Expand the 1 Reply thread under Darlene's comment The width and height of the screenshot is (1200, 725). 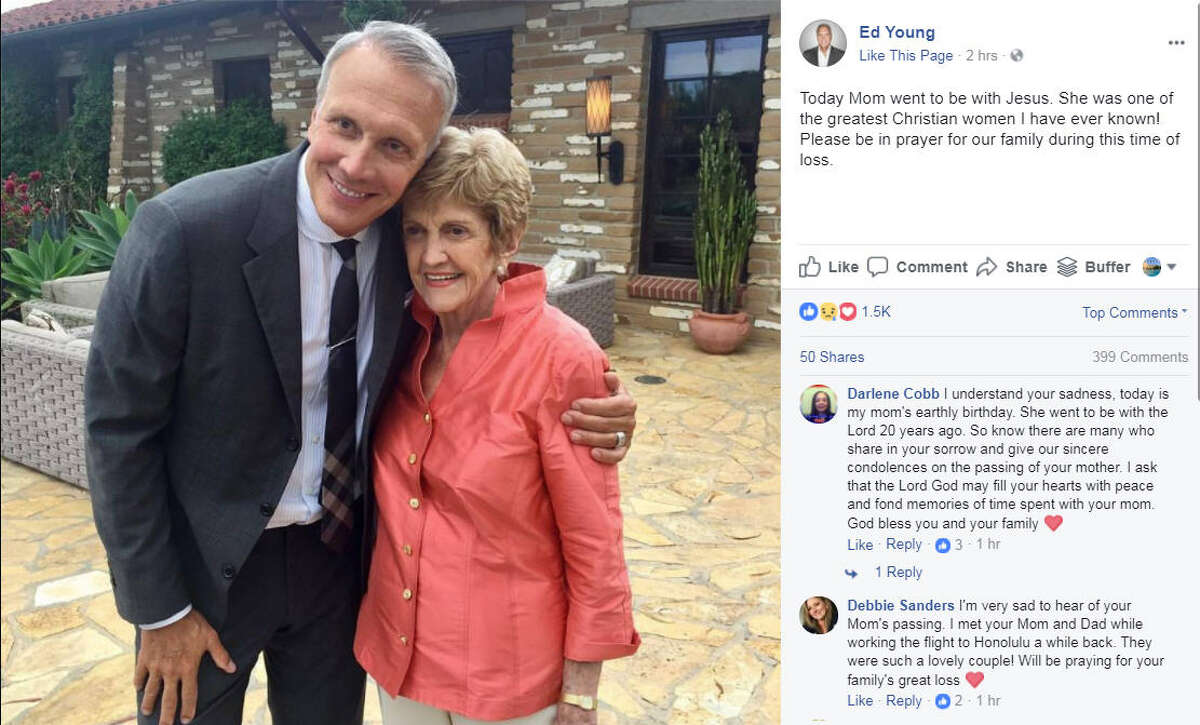click(x=897, y=572)
